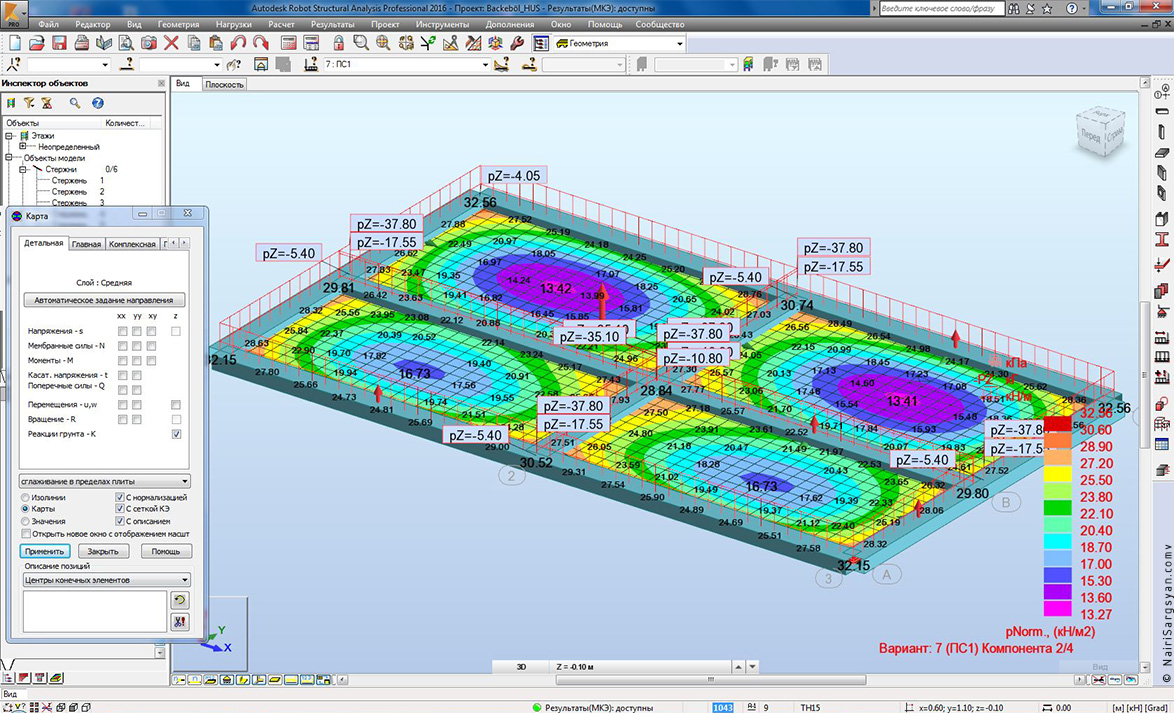Click the Paste icon in toolbar

point(216,43)
